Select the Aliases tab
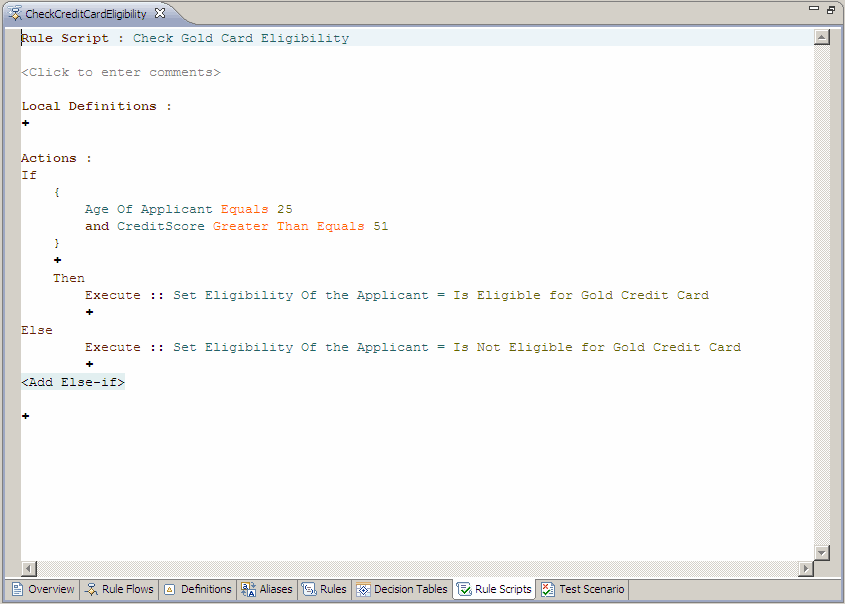Image resolution: width=845 pixels, height=604 pixels. (x=267, y=589)
